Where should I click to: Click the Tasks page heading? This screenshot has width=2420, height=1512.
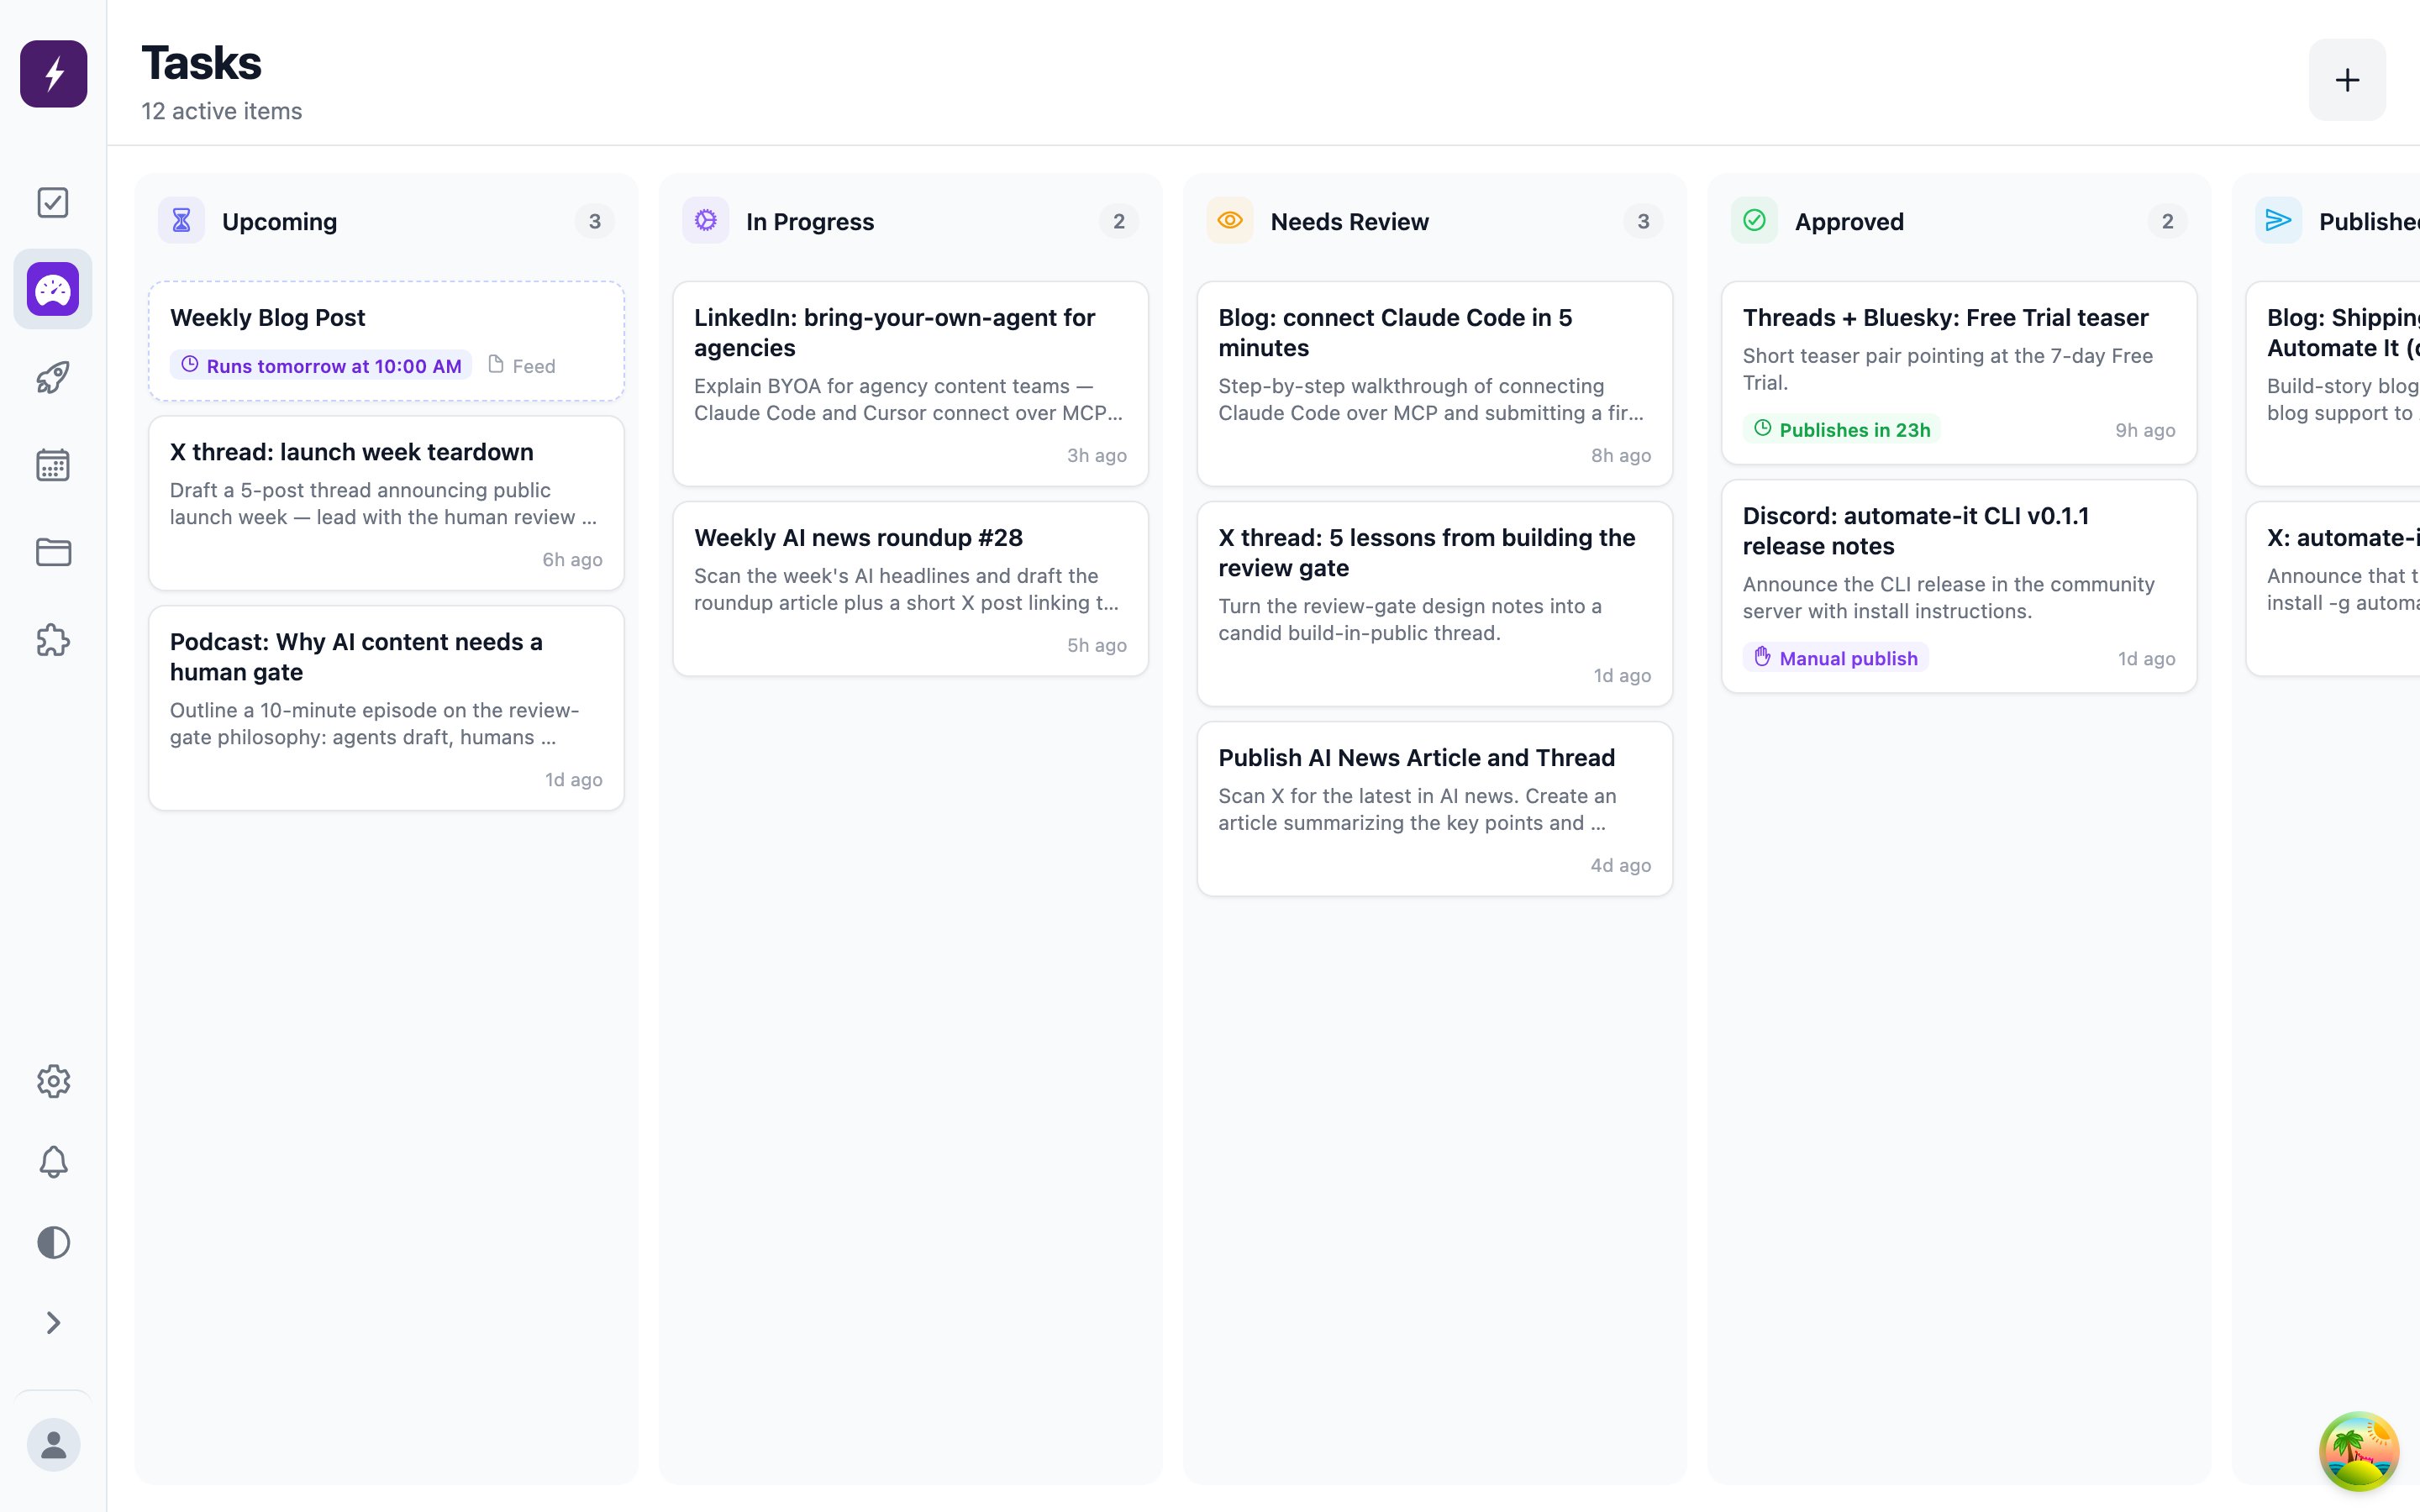[201, 63]
